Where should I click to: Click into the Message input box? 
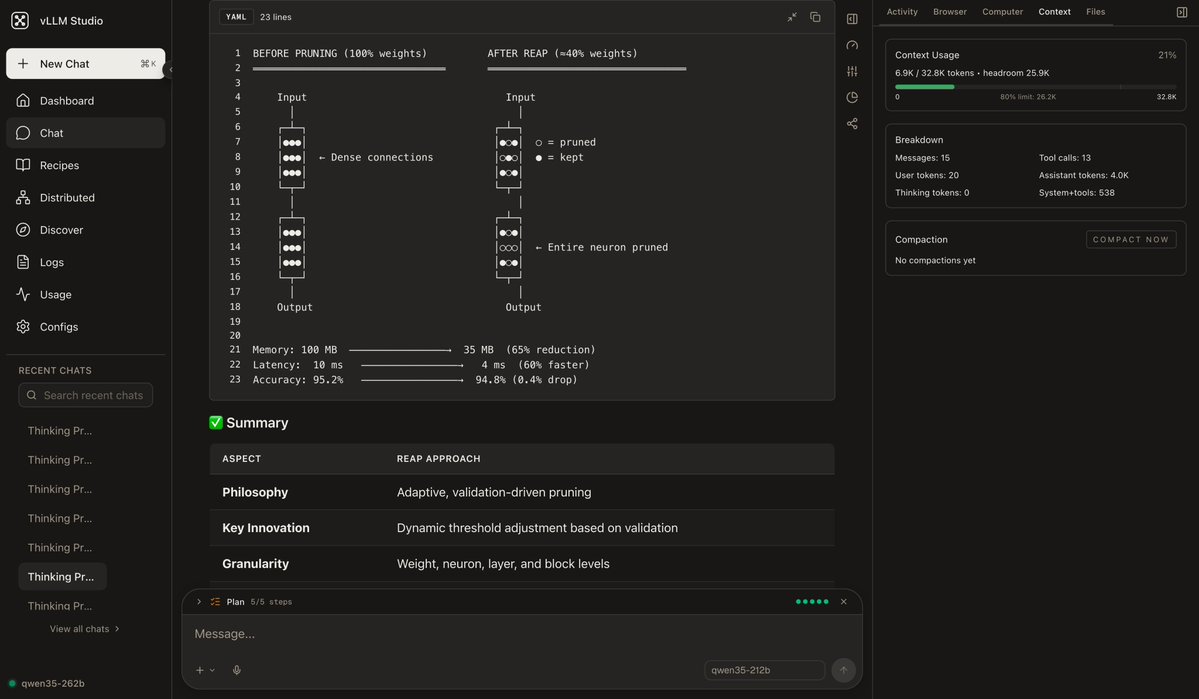pos(522,634)
